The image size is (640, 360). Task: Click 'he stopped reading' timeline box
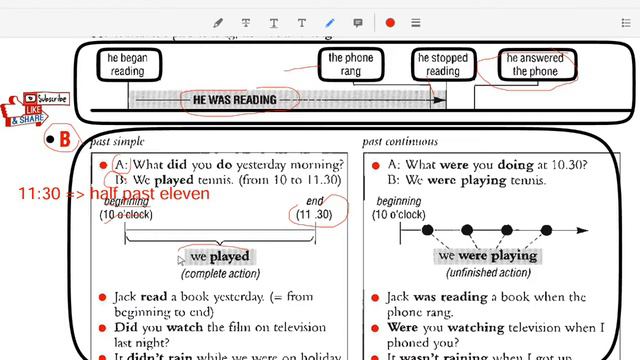pos(443,64)
